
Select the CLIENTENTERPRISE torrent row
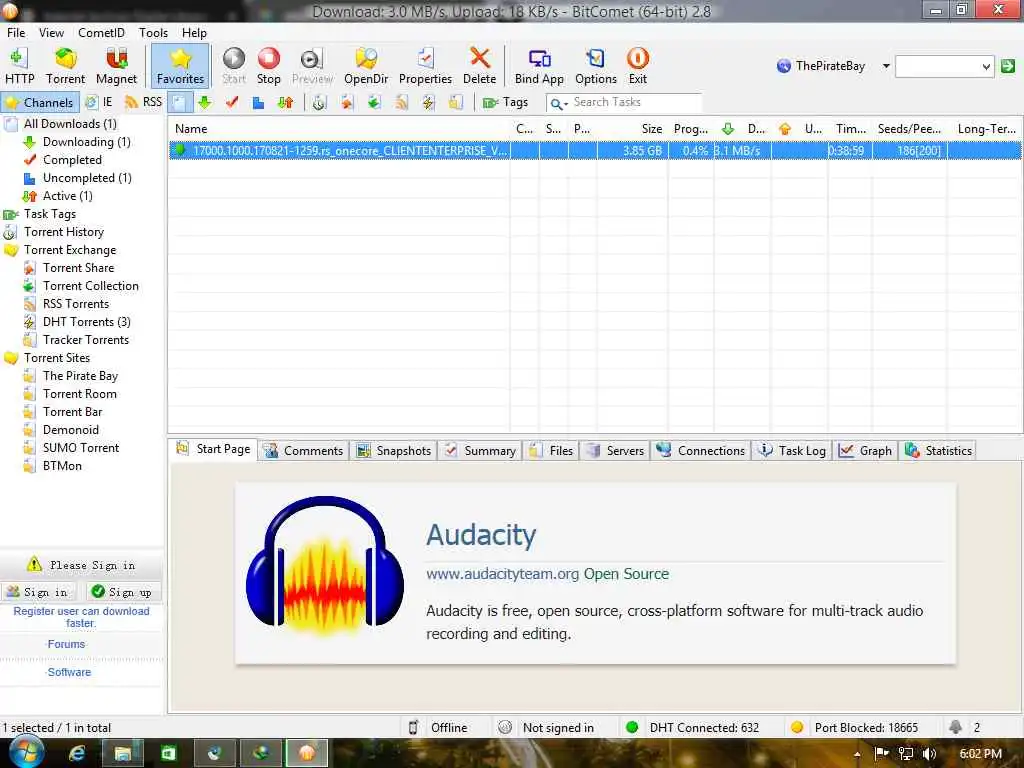(x=594, y=151)
